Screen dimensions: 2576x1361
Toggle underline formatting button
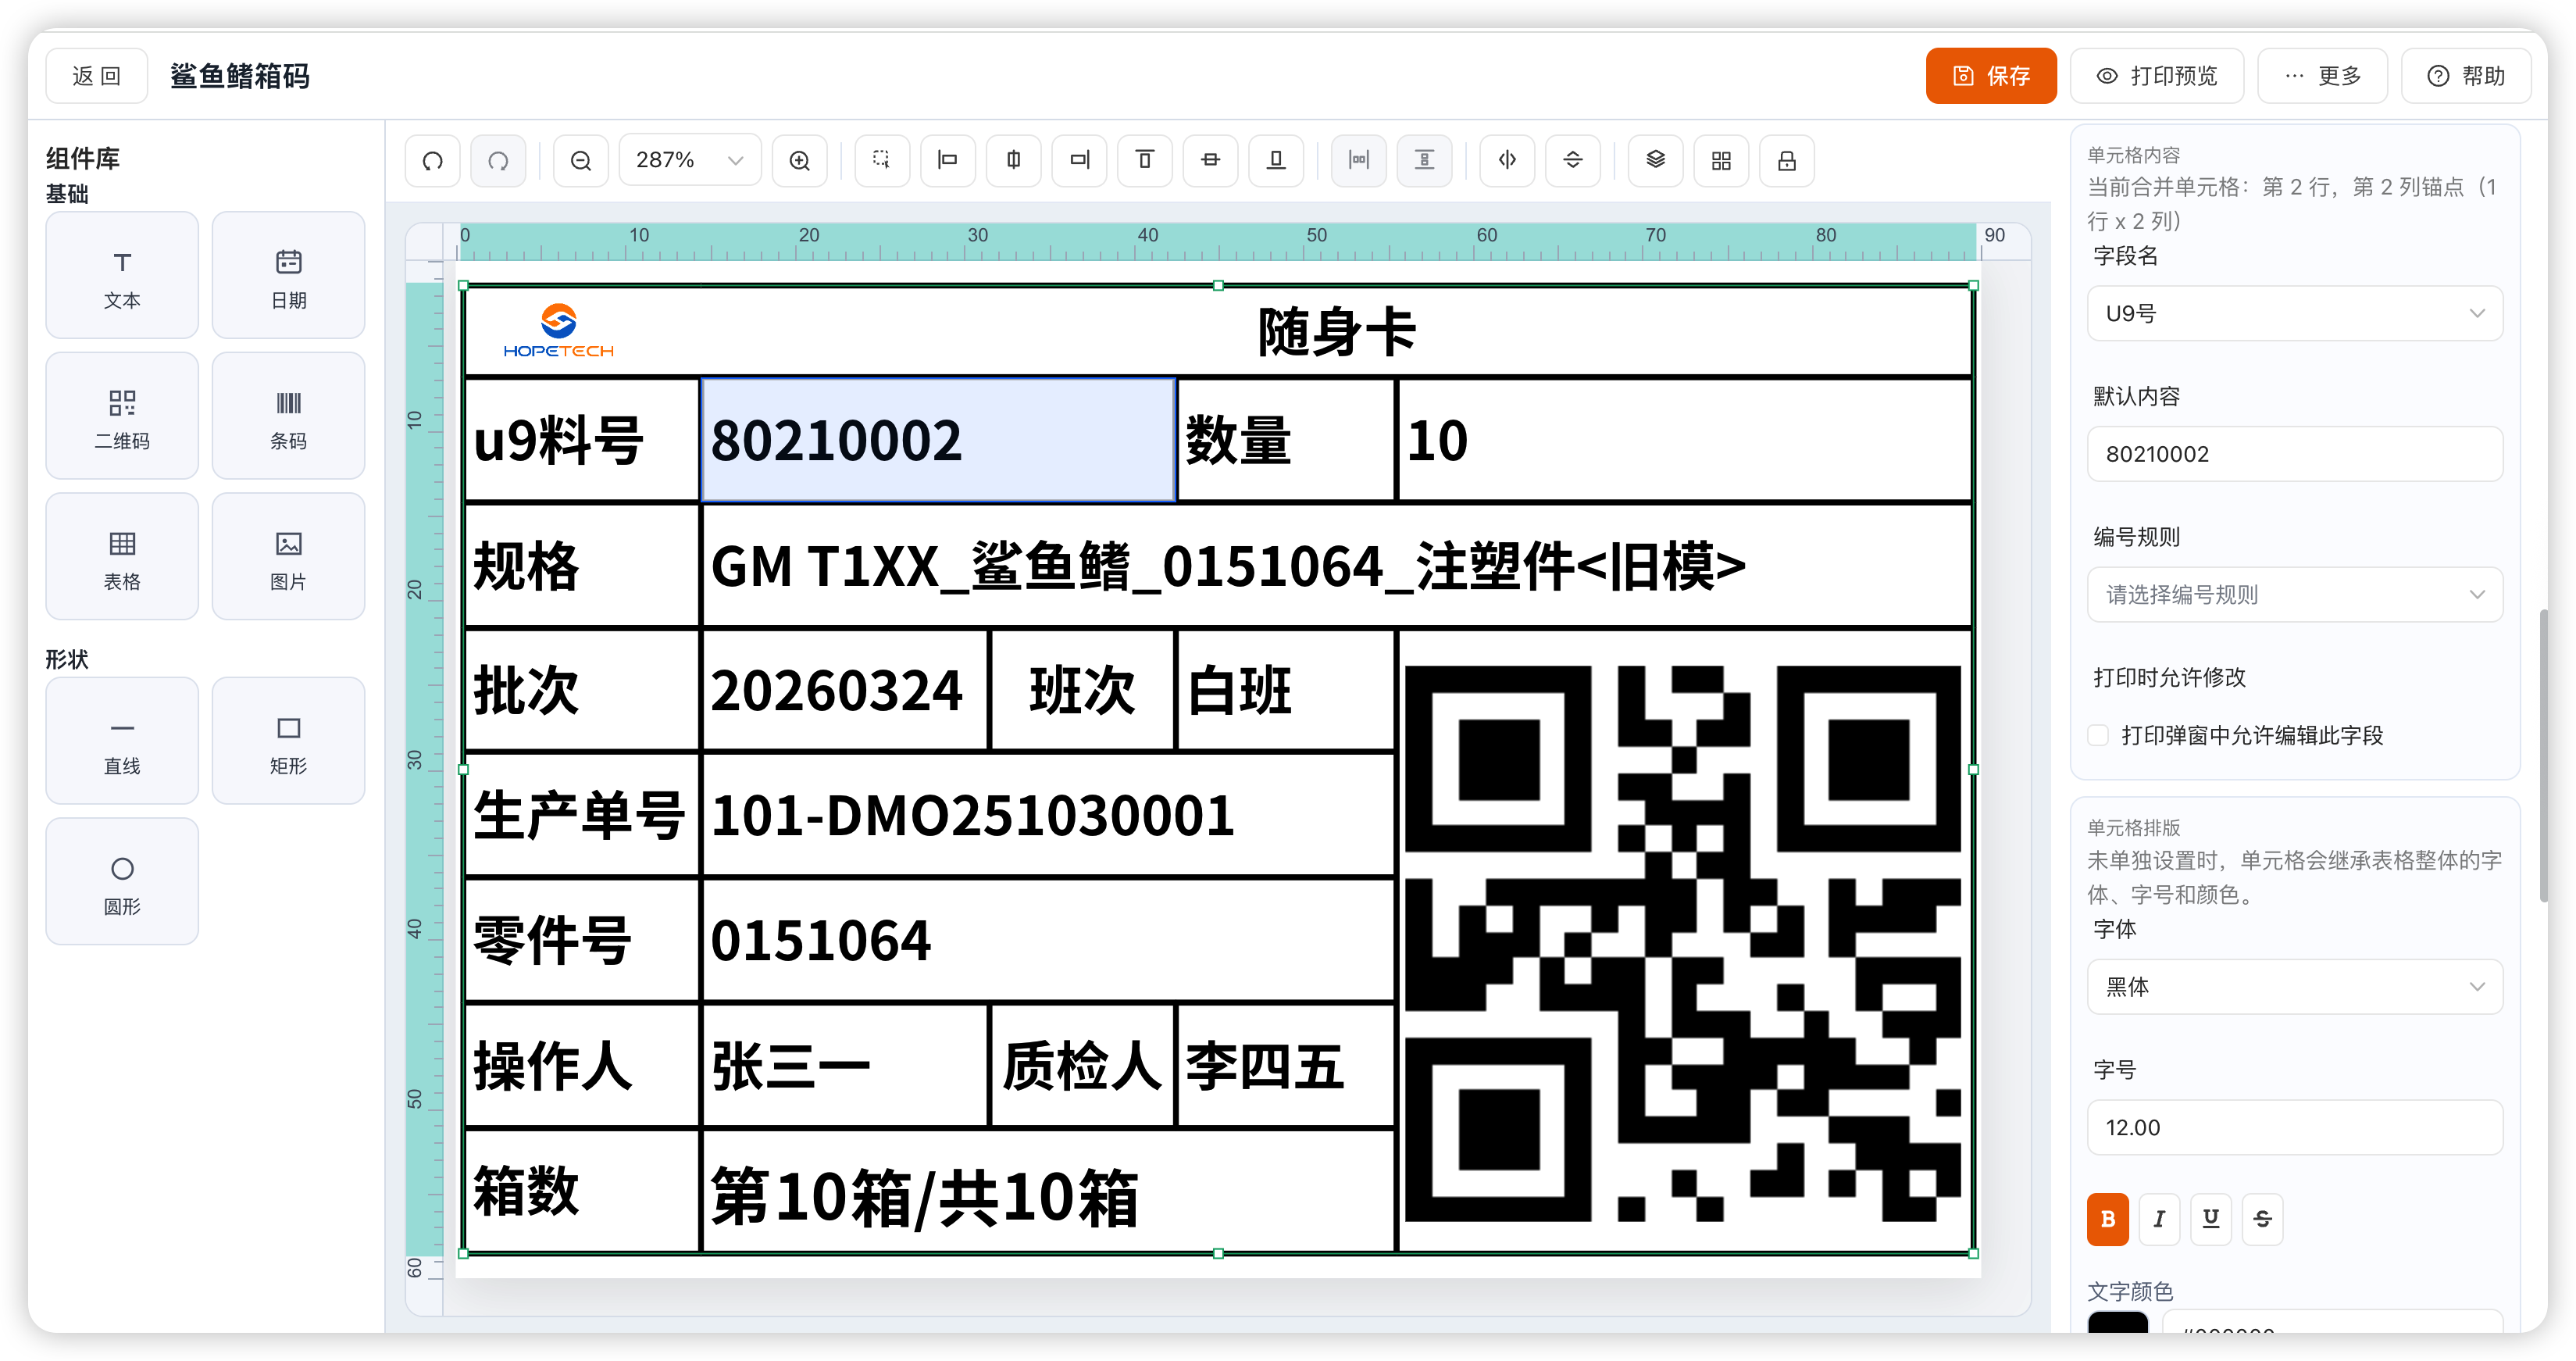(x=2211, y=1219)
